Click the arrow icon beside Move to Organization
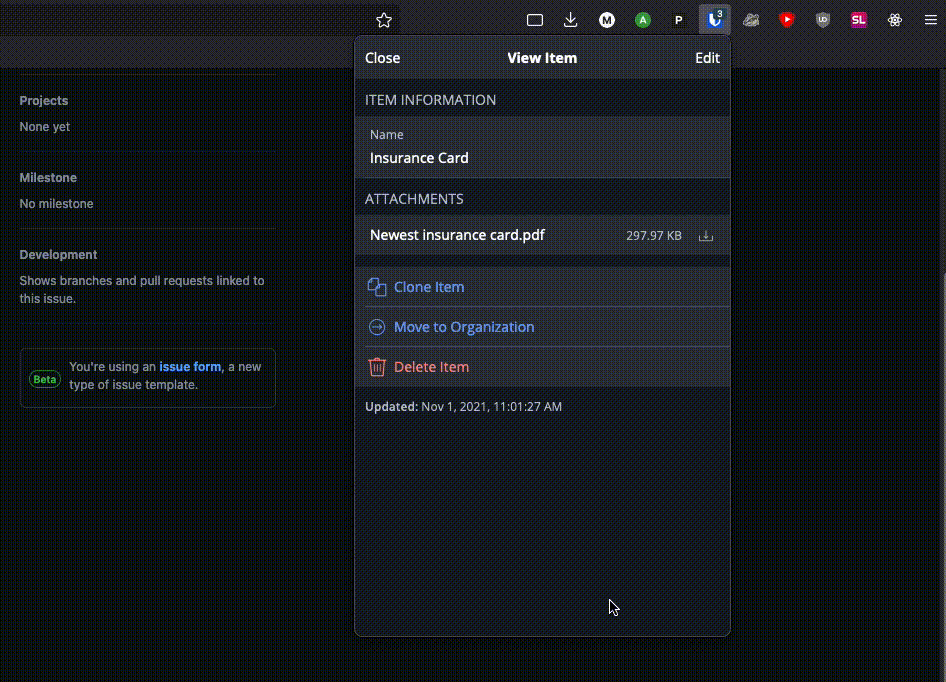Image resolution: width=946 pixels, height=682 pixels. point(377,327)
